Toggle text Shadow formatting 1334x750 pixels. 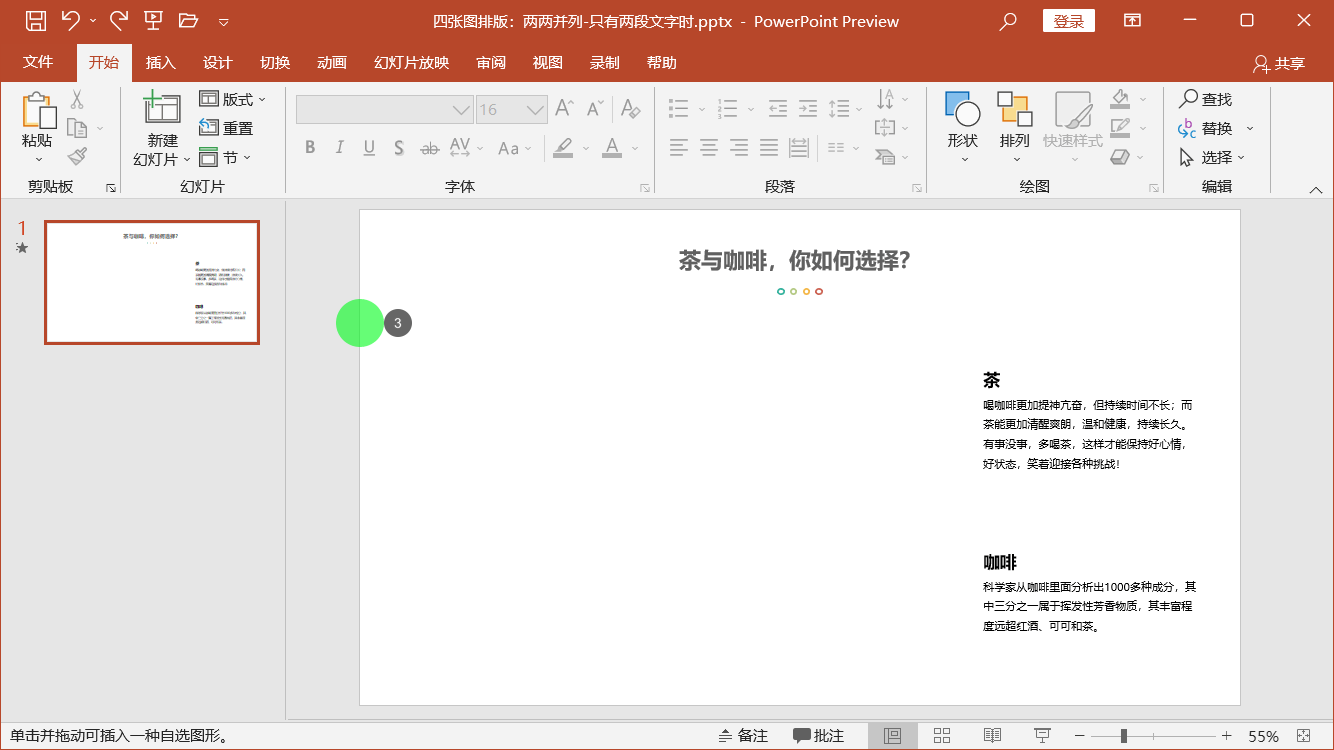(399, 148)
